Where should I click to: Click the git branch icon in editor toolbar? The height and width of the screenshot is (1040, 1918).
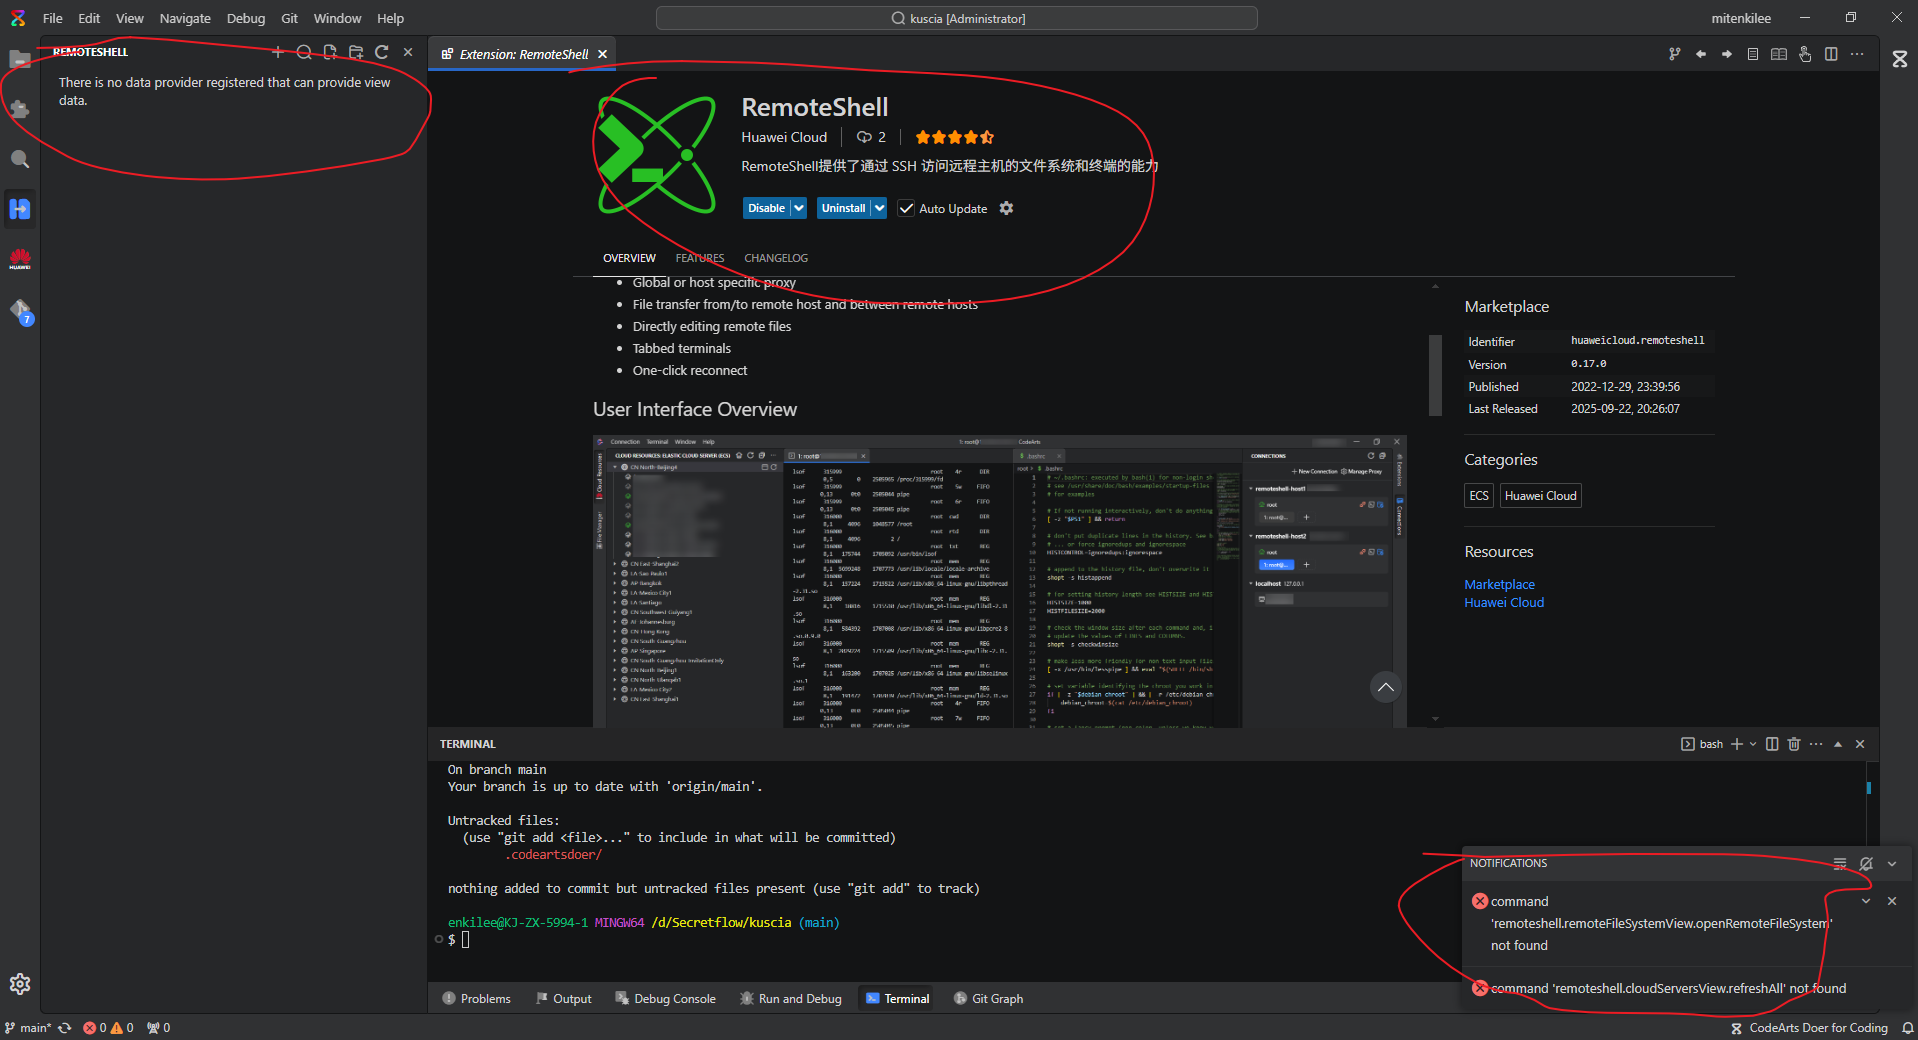tap(1675, 54)
